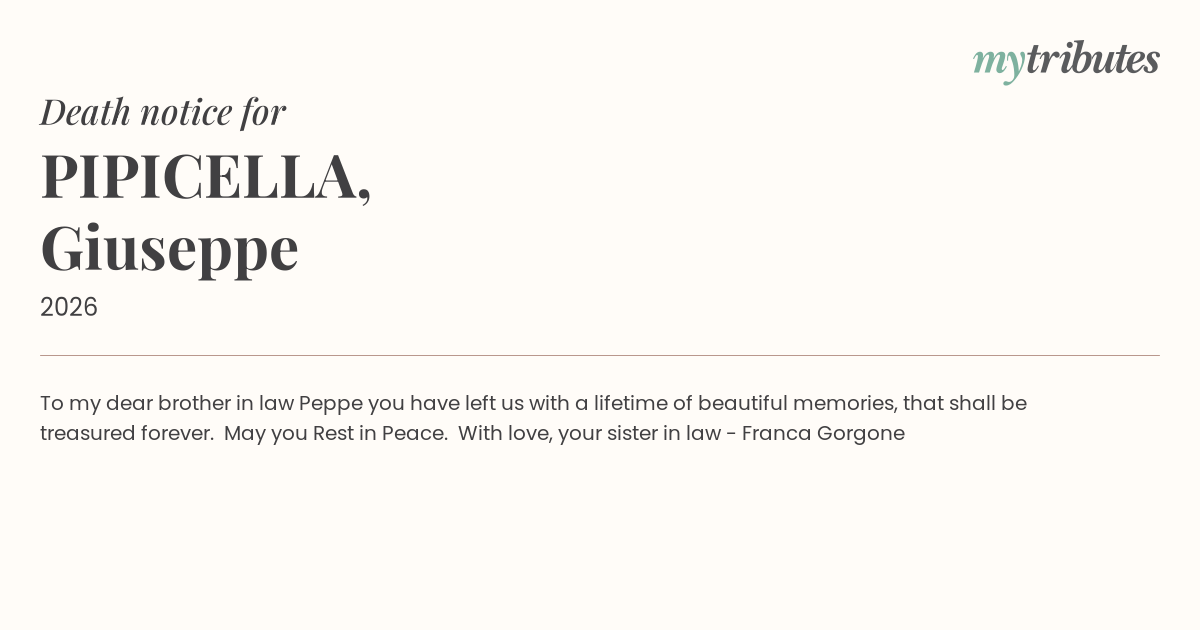Click the word "Peppe" in the message
This screenshot has height=630, width=1200.
pos(330,403)
